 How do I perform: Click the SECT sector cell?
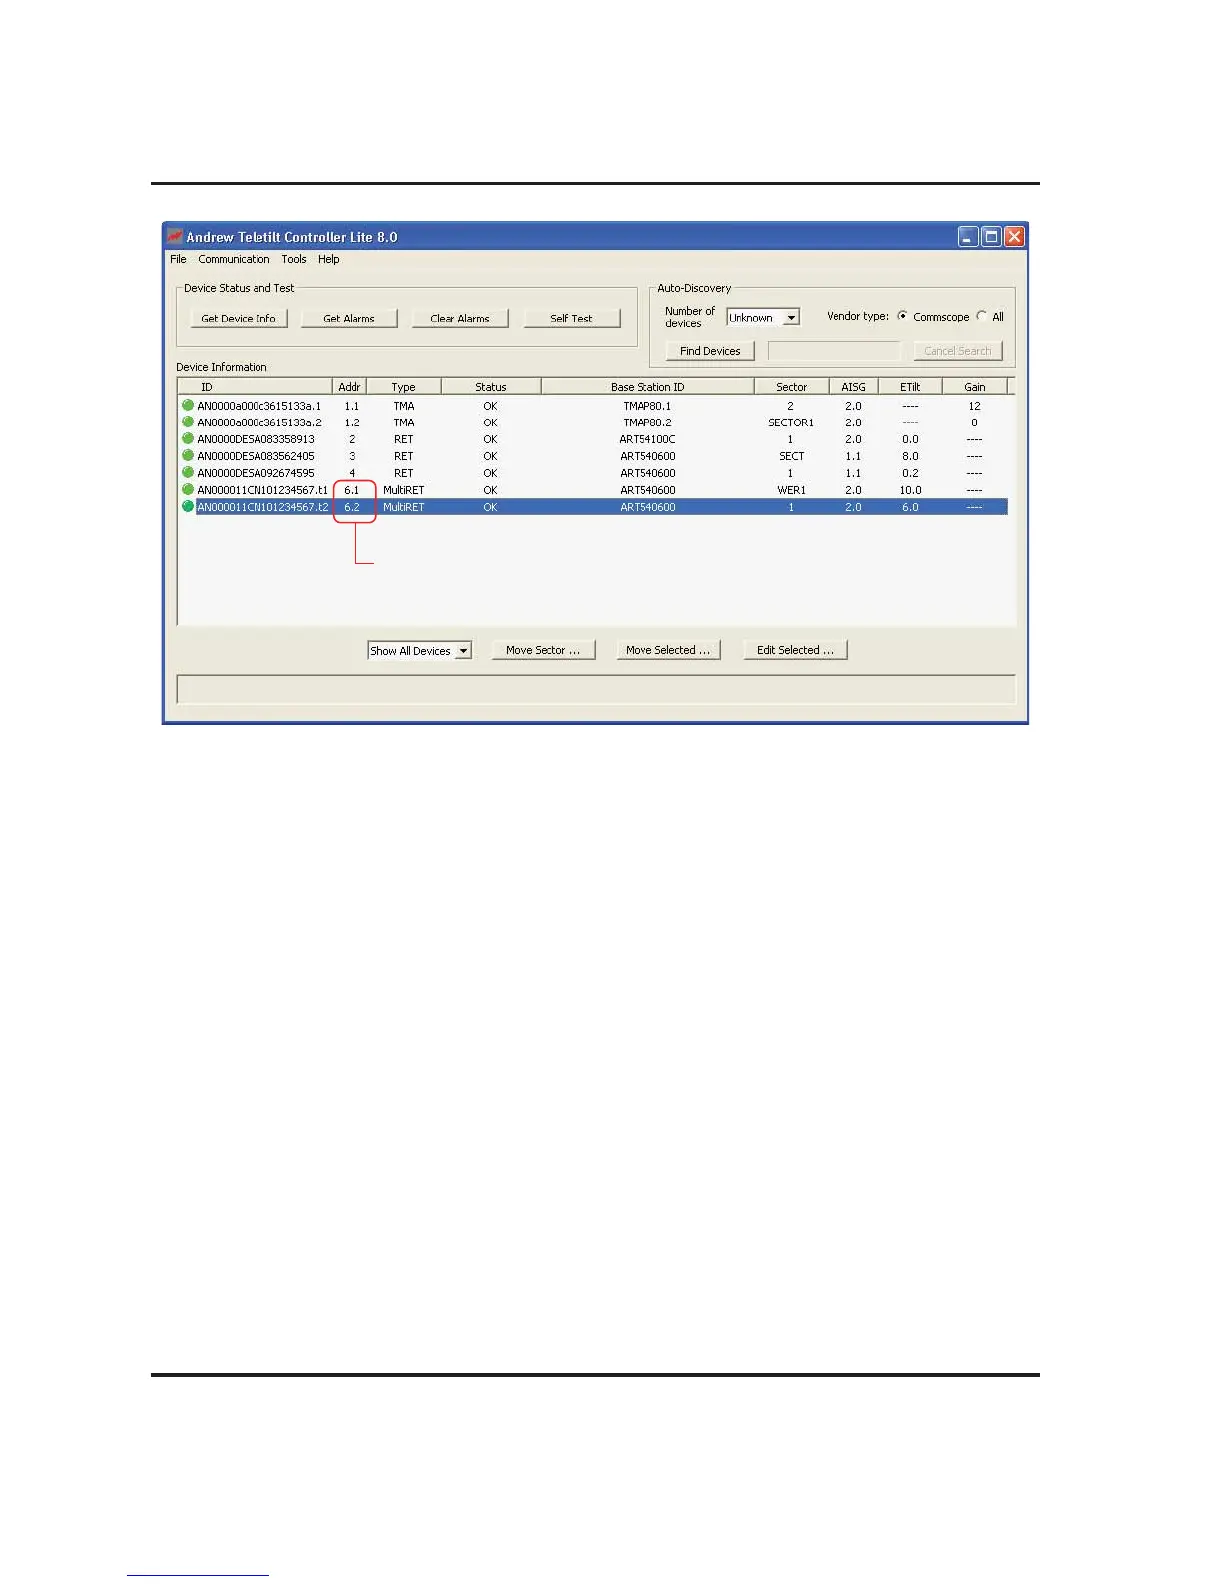click(791, 456)
